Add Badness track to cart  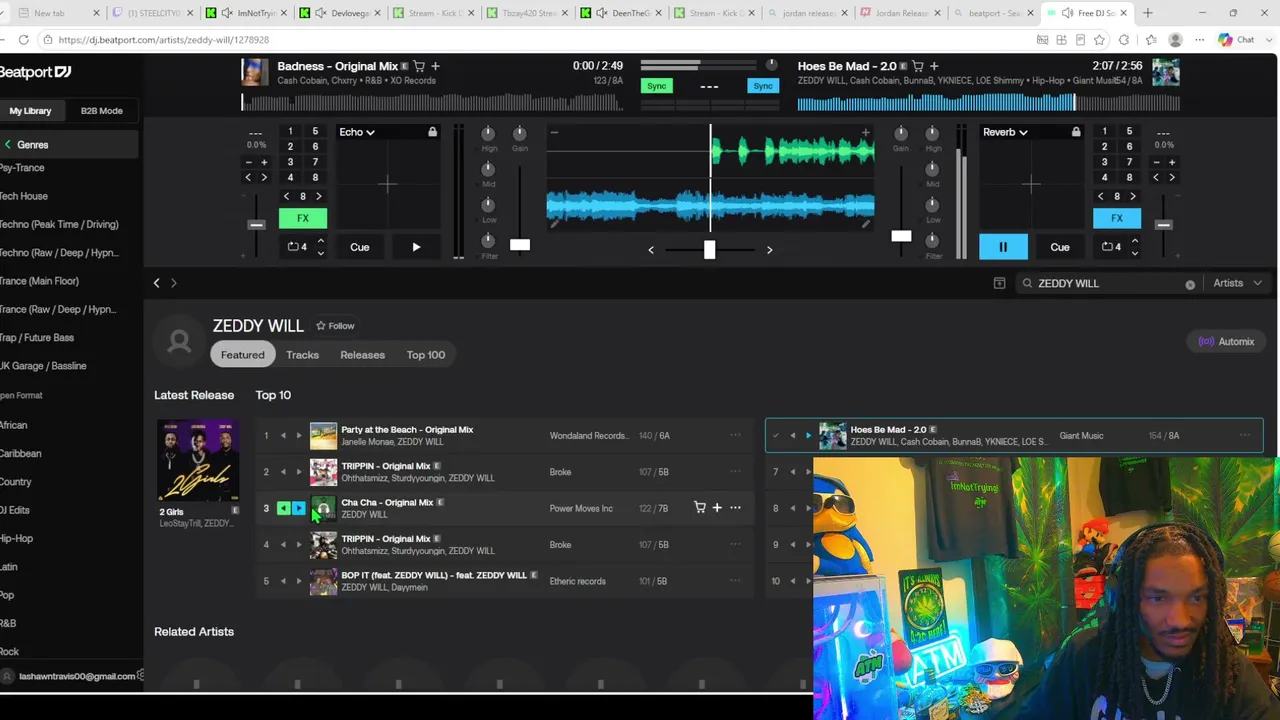pos(419,66)
